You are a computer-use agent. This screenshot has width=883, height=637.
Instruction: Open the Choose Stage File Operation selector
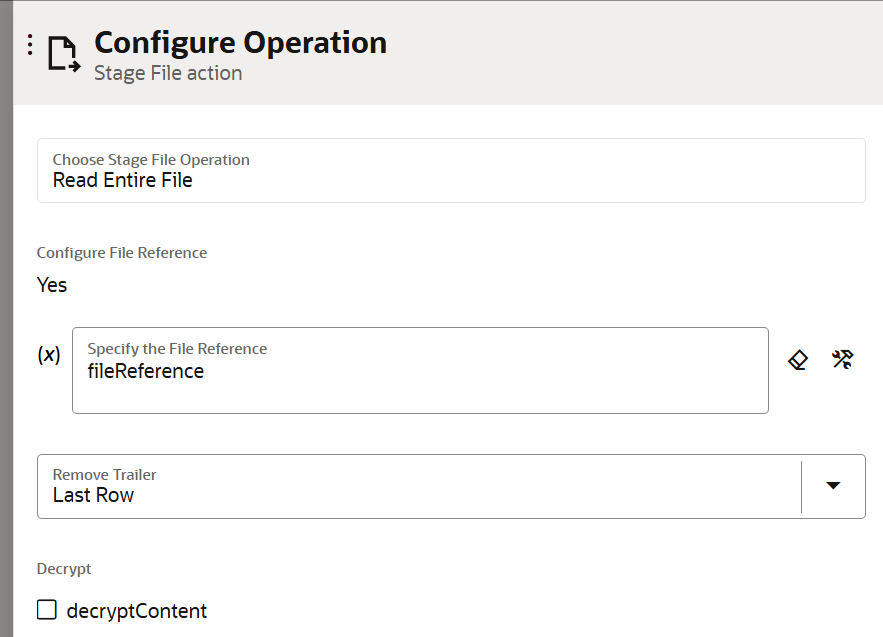coord(451,170)
